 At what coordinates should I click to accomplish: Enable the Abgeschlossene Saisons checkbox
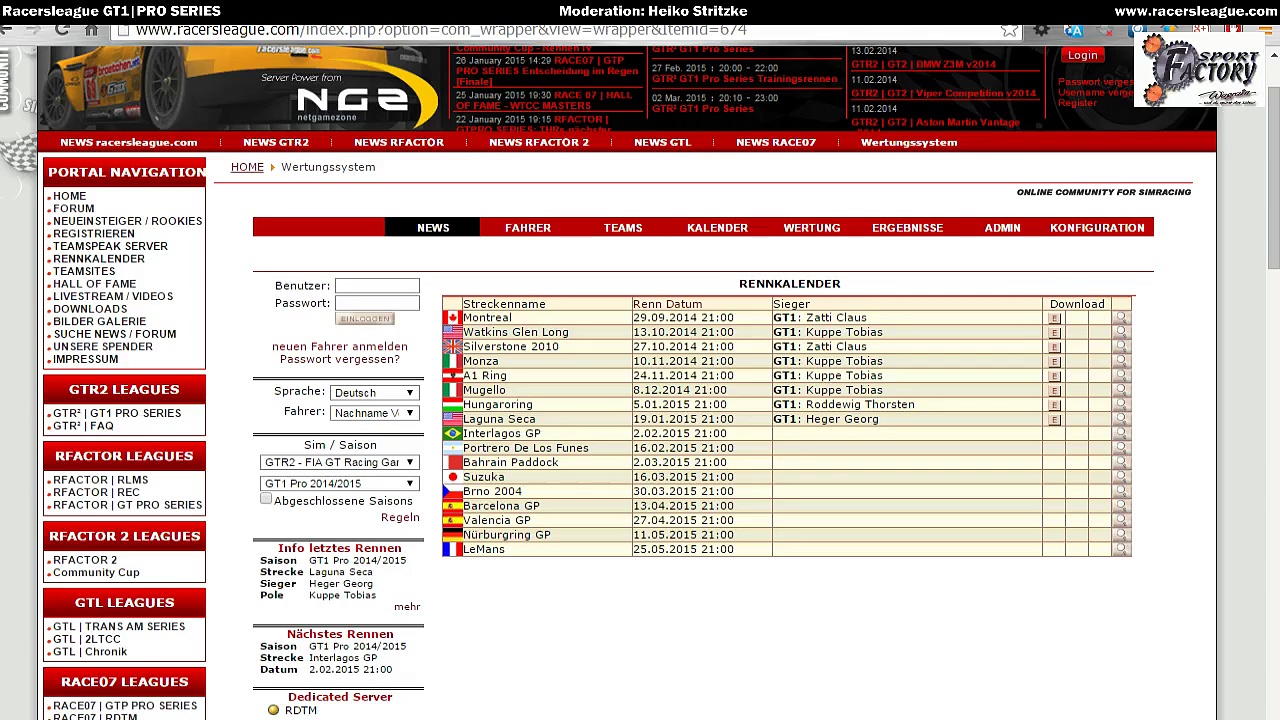(x=266, y=498)
